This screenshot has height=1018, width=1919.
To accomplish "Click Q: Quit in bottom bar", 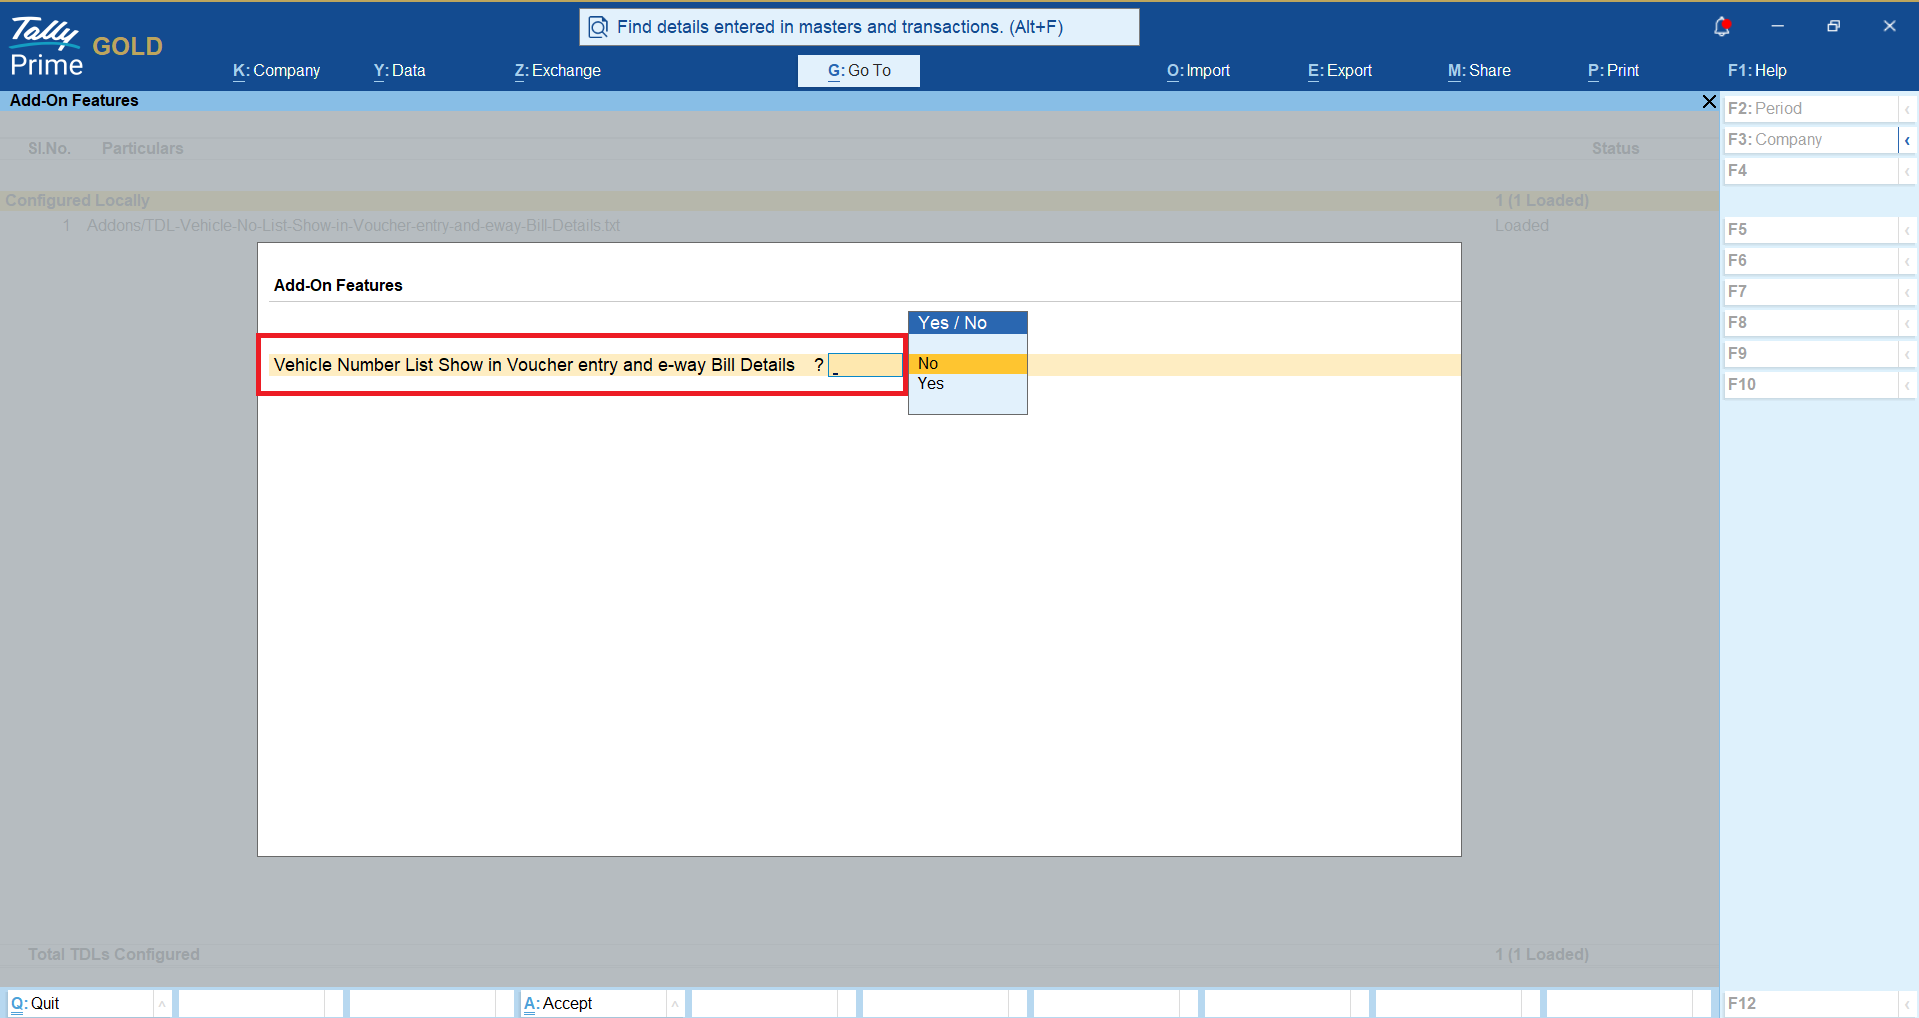I will [x=80, y=1003].
